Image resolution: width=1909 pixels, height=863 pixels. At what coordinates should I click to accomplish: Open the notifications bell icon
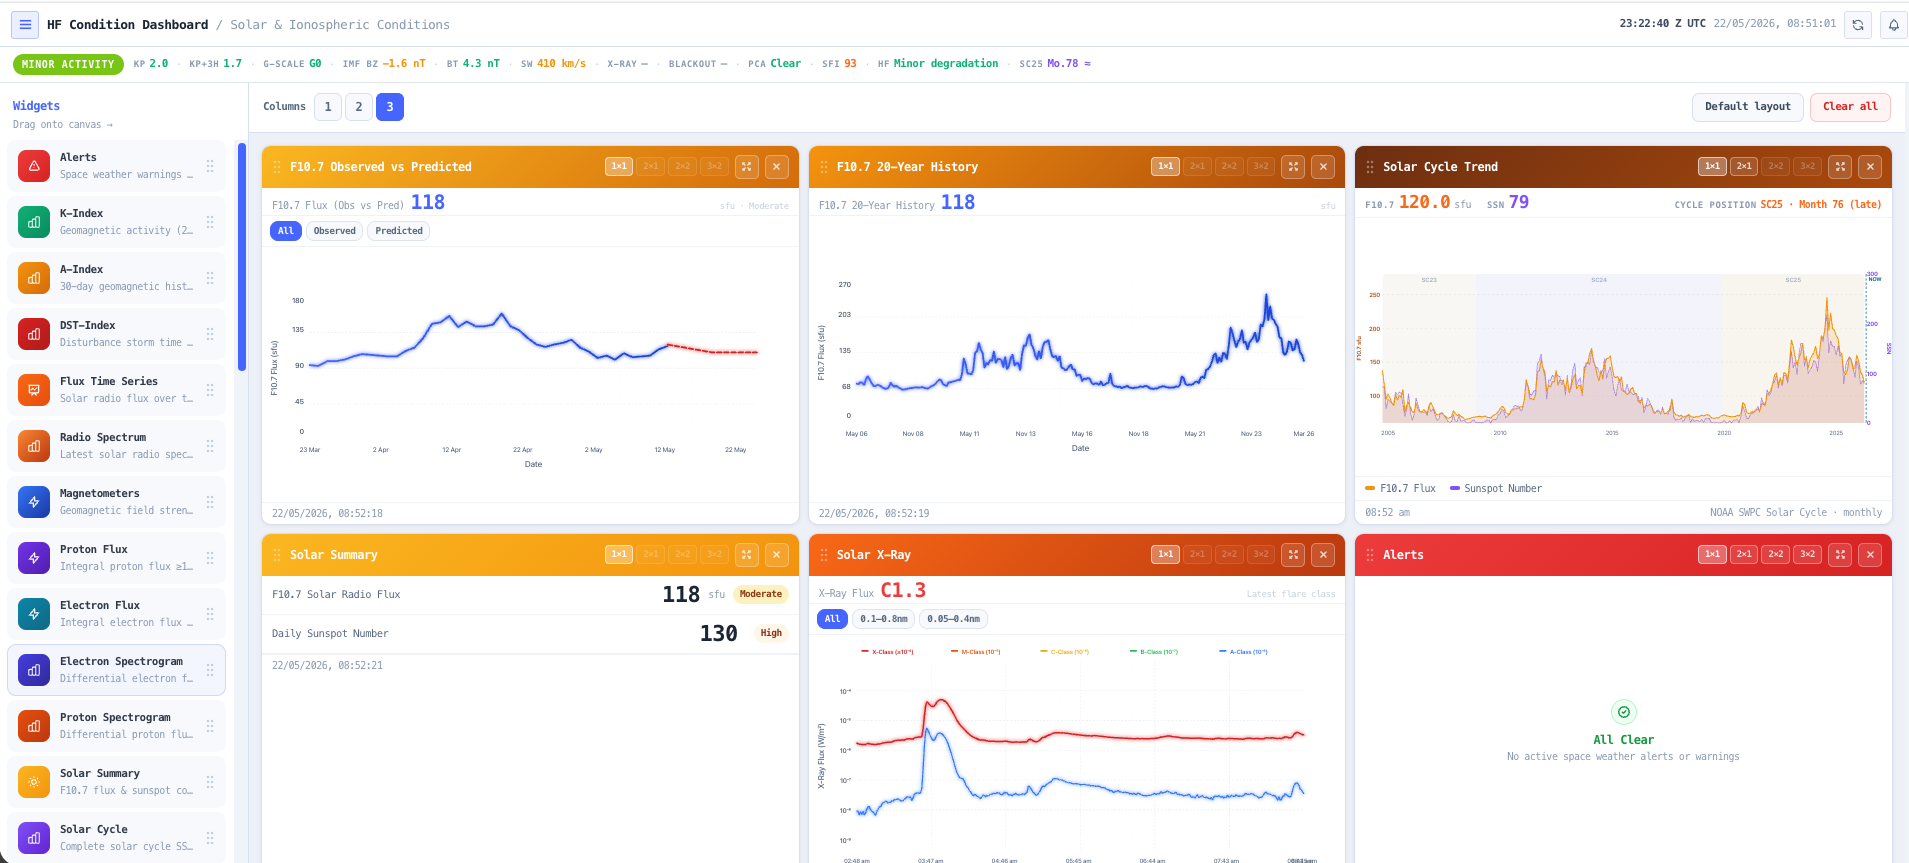tap(1894, 25)
